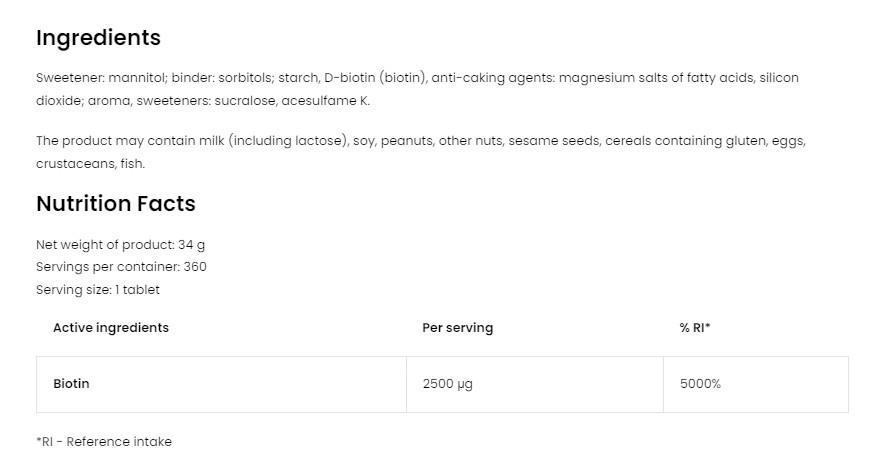Click the Active ingredients column header
The height and width of the screenshot is (472, 887).
[111, 328]
